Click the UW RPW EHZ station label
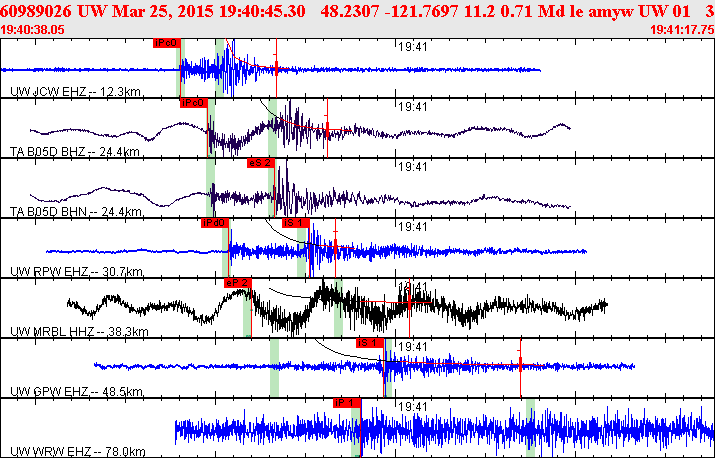Viewport: 715px width, 458px height. [76, 272]
